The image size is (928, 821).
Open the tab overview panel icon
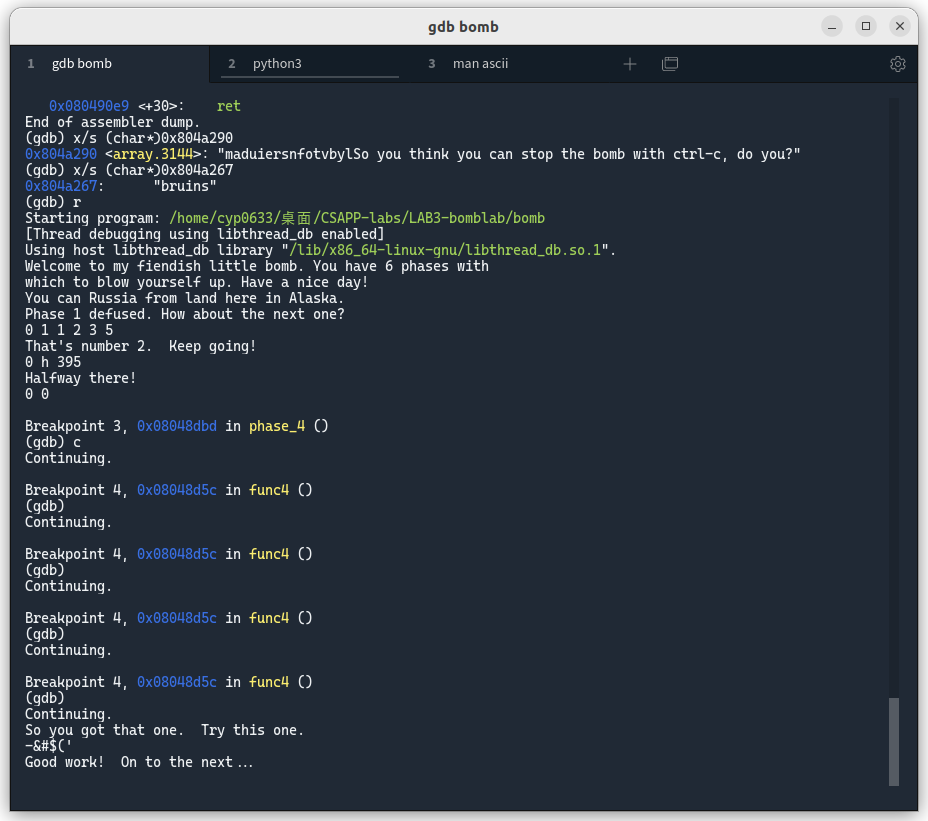pos(670,64)
